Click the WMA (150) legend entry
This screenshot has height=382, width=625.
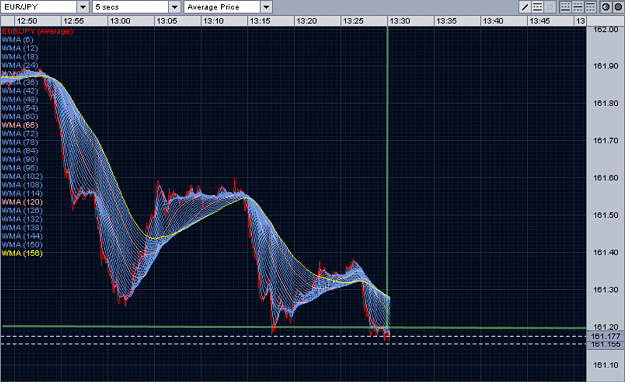(x=22, y=245)
